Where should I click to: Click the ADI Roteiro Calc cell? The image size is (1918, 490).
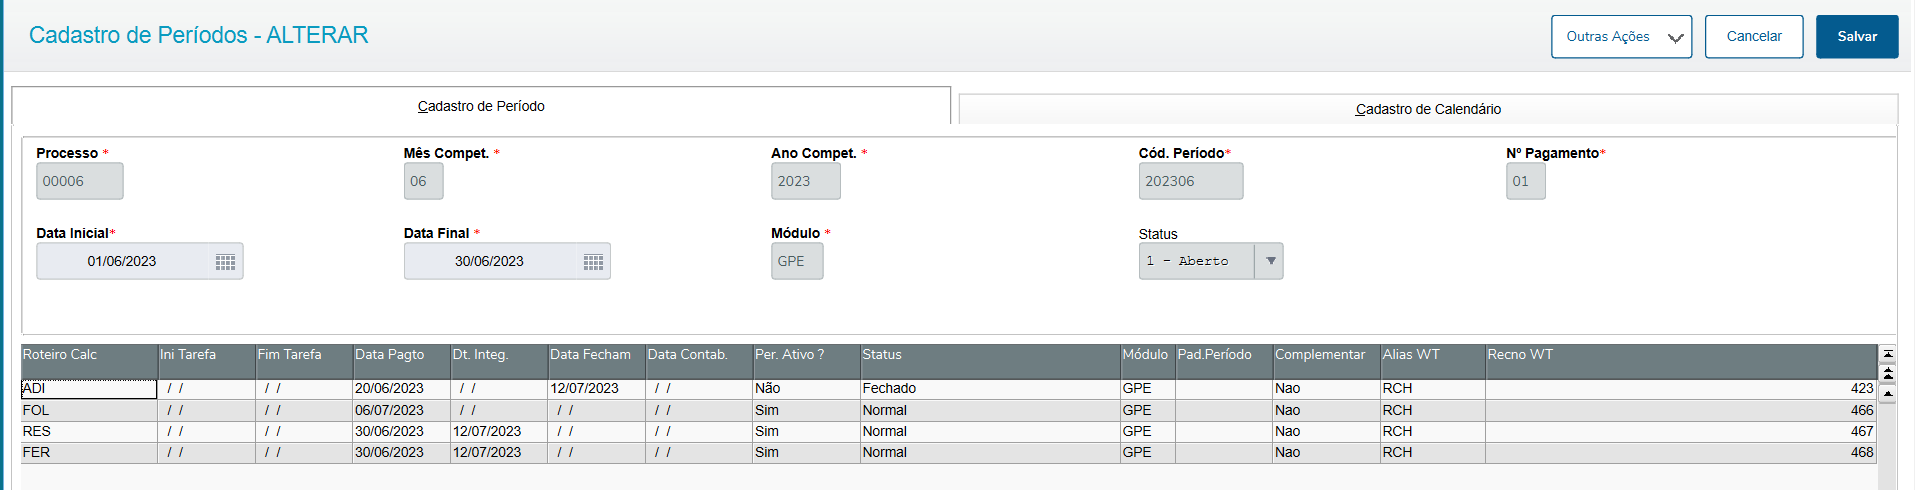pyautogui.click(x=88, y=389)
